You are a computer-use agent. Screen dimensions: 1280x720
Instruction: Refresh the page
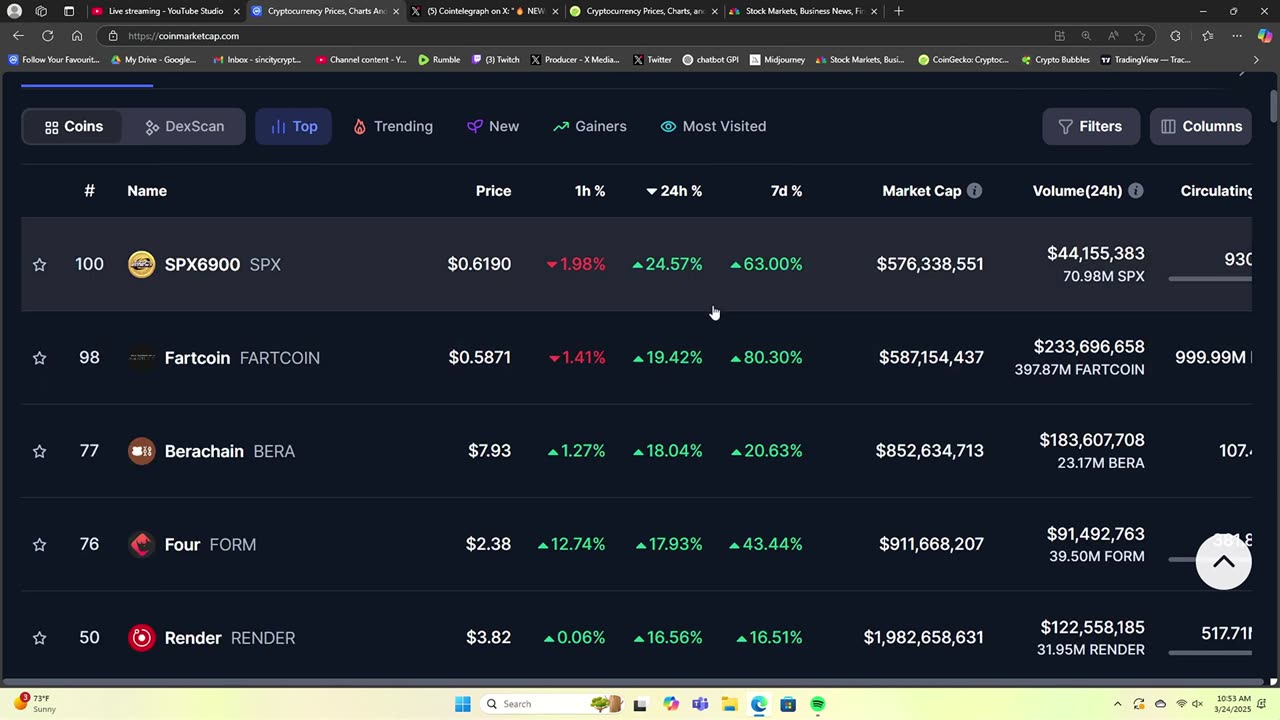47,36
